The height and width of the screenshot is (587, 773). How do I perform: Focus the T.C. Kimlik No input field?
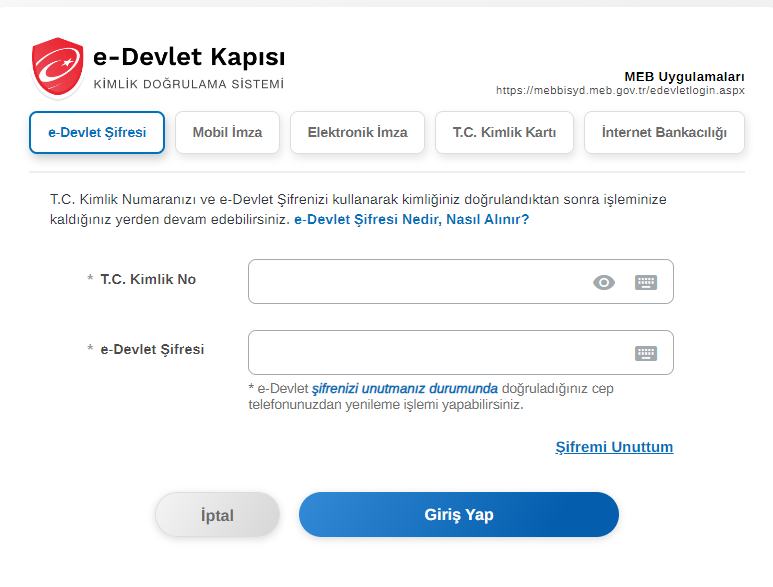click(x=460, y=281)
